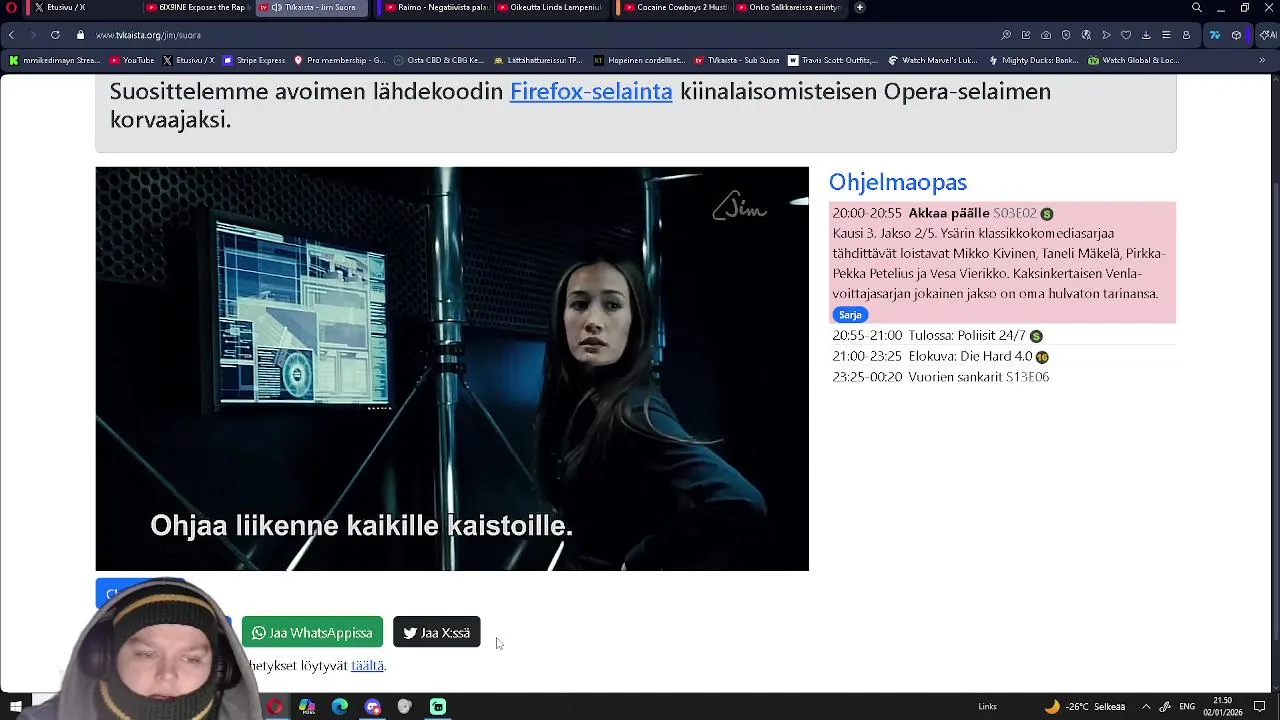Open the ad blocker shield icon
The height and width of the screenshot is (720, 1280).
click(1066, 35)
